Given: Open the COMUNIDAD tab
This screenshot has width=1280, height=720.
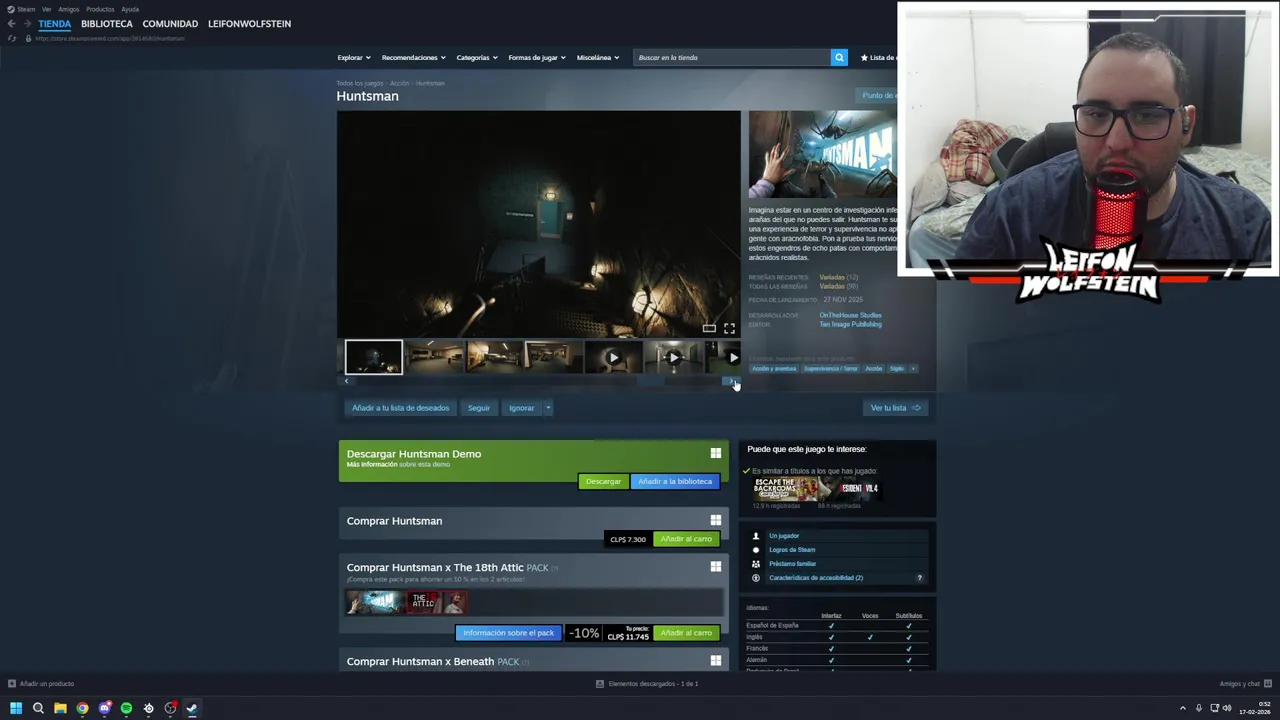Looking at the screenshot, I should (x=170, y=24).
